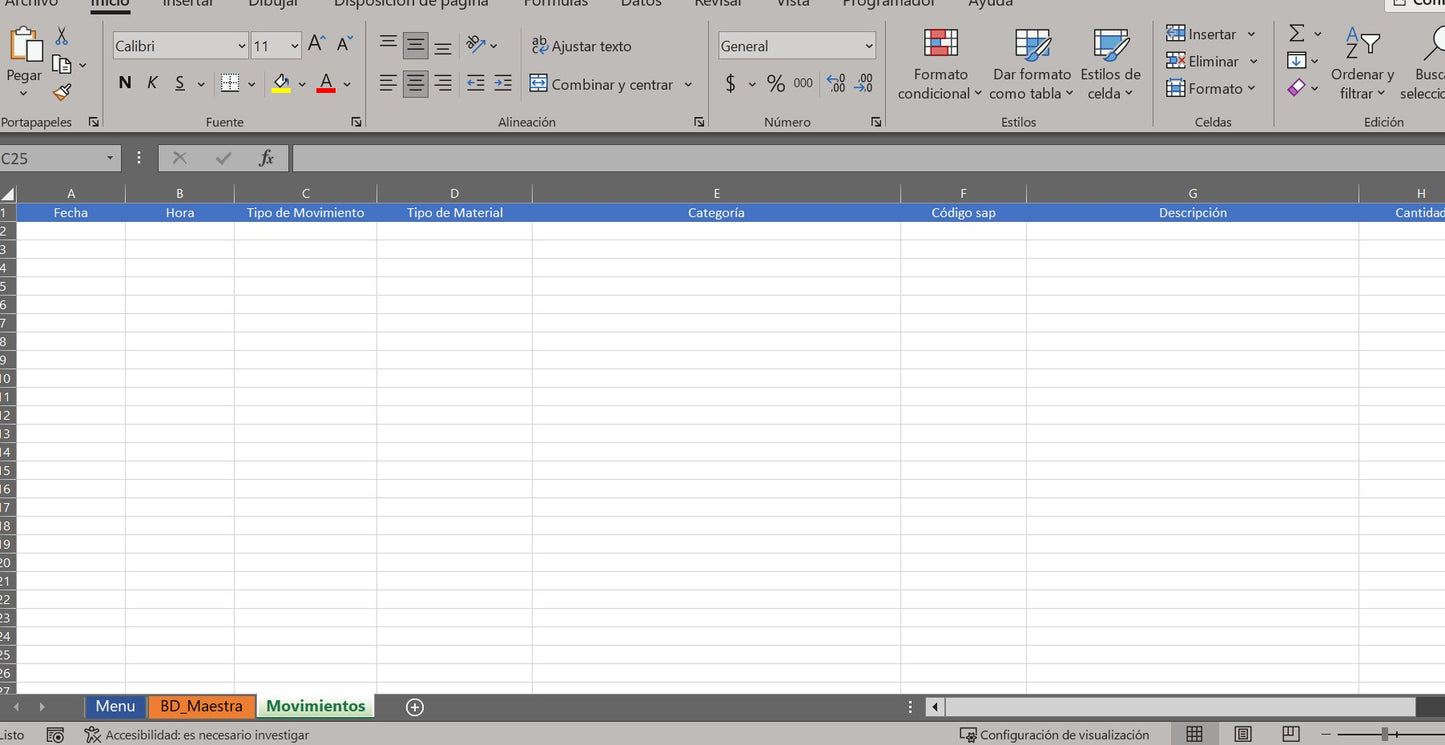This screenshot has width=1445, height=745.
Task: Increase font size with the larger A icon
Action: point(317,44)
